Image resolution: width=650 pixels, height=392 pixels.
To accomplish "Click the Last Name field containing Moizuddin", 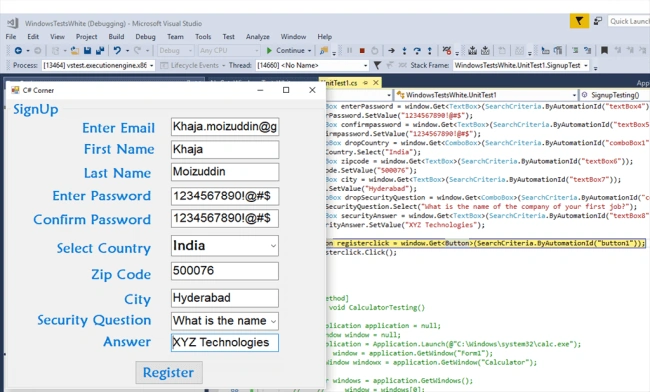I will (x=225, y=172).
